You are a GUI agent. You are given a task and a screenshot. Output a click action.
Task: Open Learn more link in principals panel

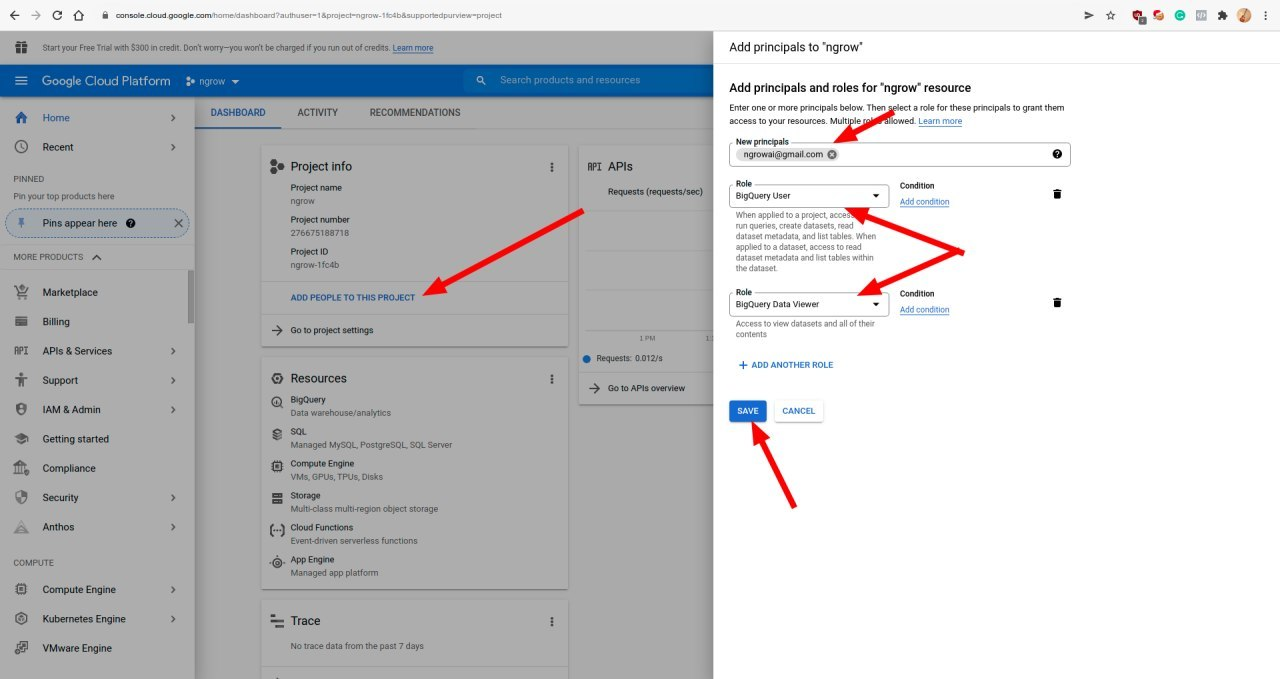coord(940,121)
